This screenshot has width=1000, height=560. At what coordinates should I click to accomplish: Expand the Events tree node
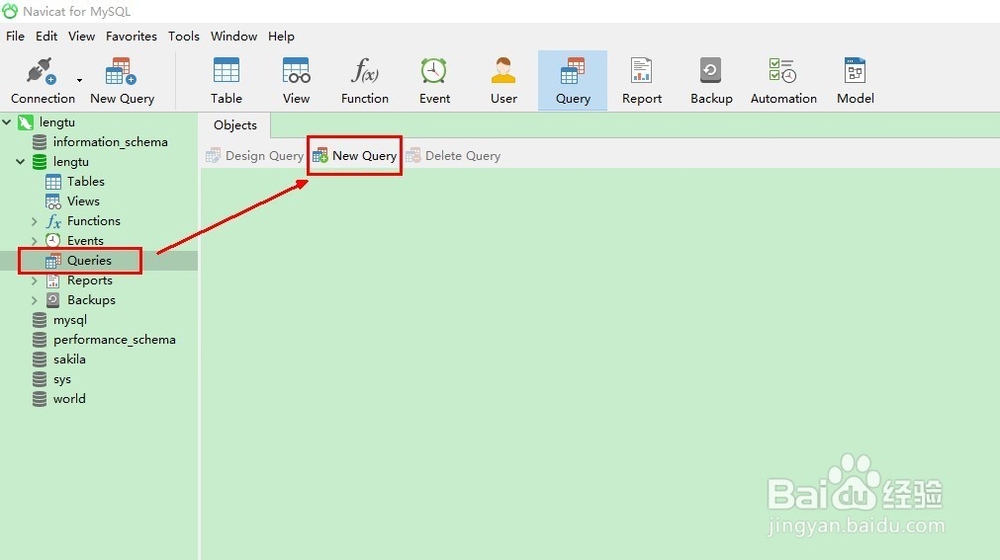(34, 241)
